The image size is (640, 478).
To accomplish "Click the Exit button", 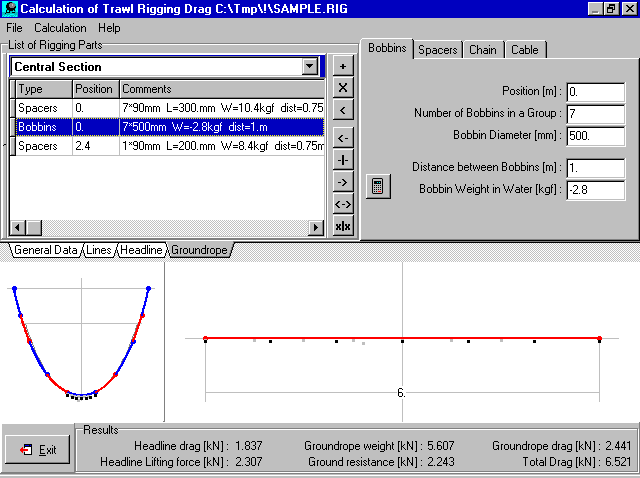I will [38, 450].
